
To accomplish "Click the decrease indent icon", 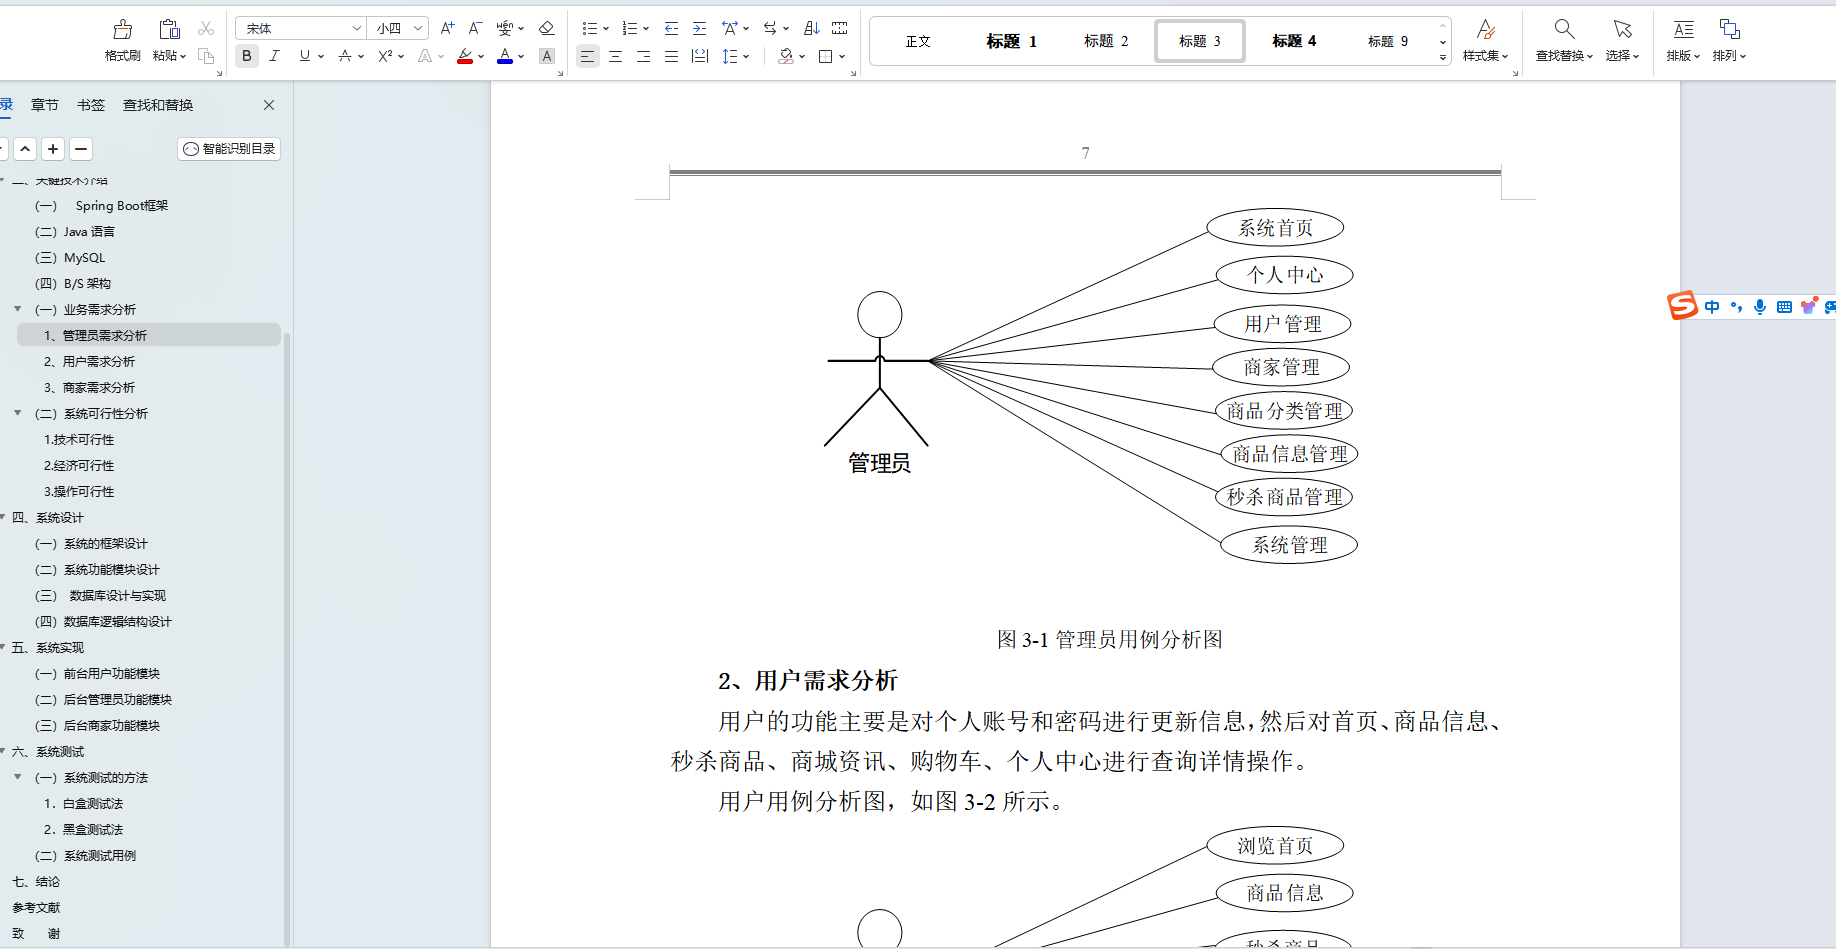I will [x=671, y=28].
